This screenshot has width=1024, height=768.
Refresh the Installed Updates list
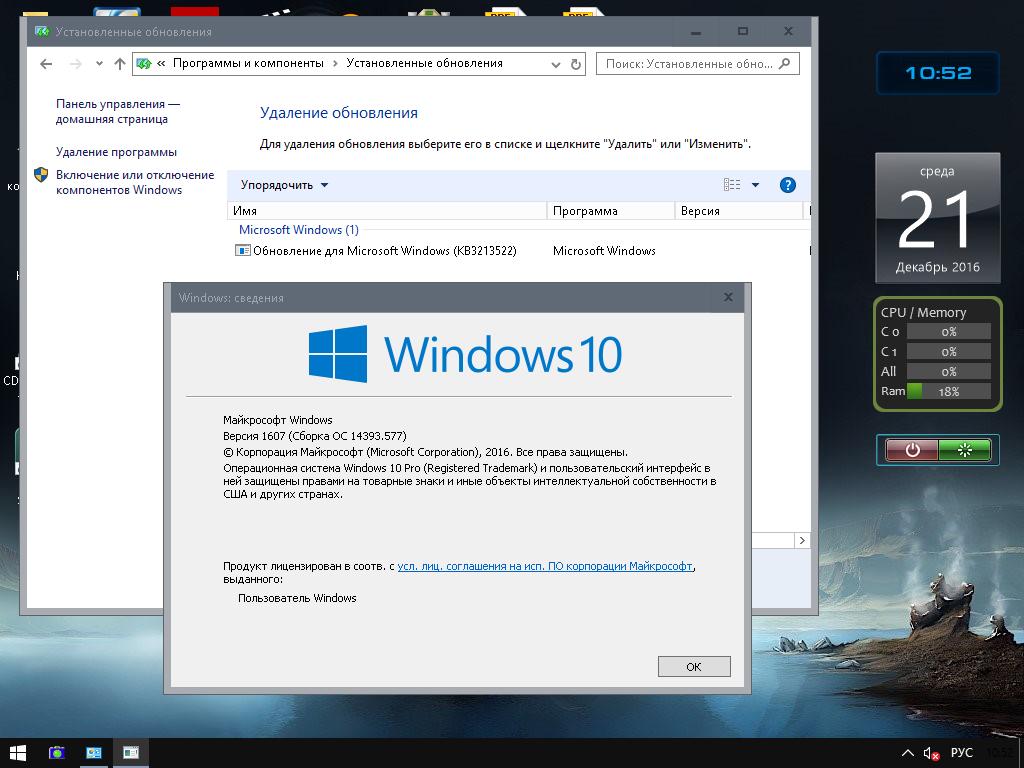[576, 64]
